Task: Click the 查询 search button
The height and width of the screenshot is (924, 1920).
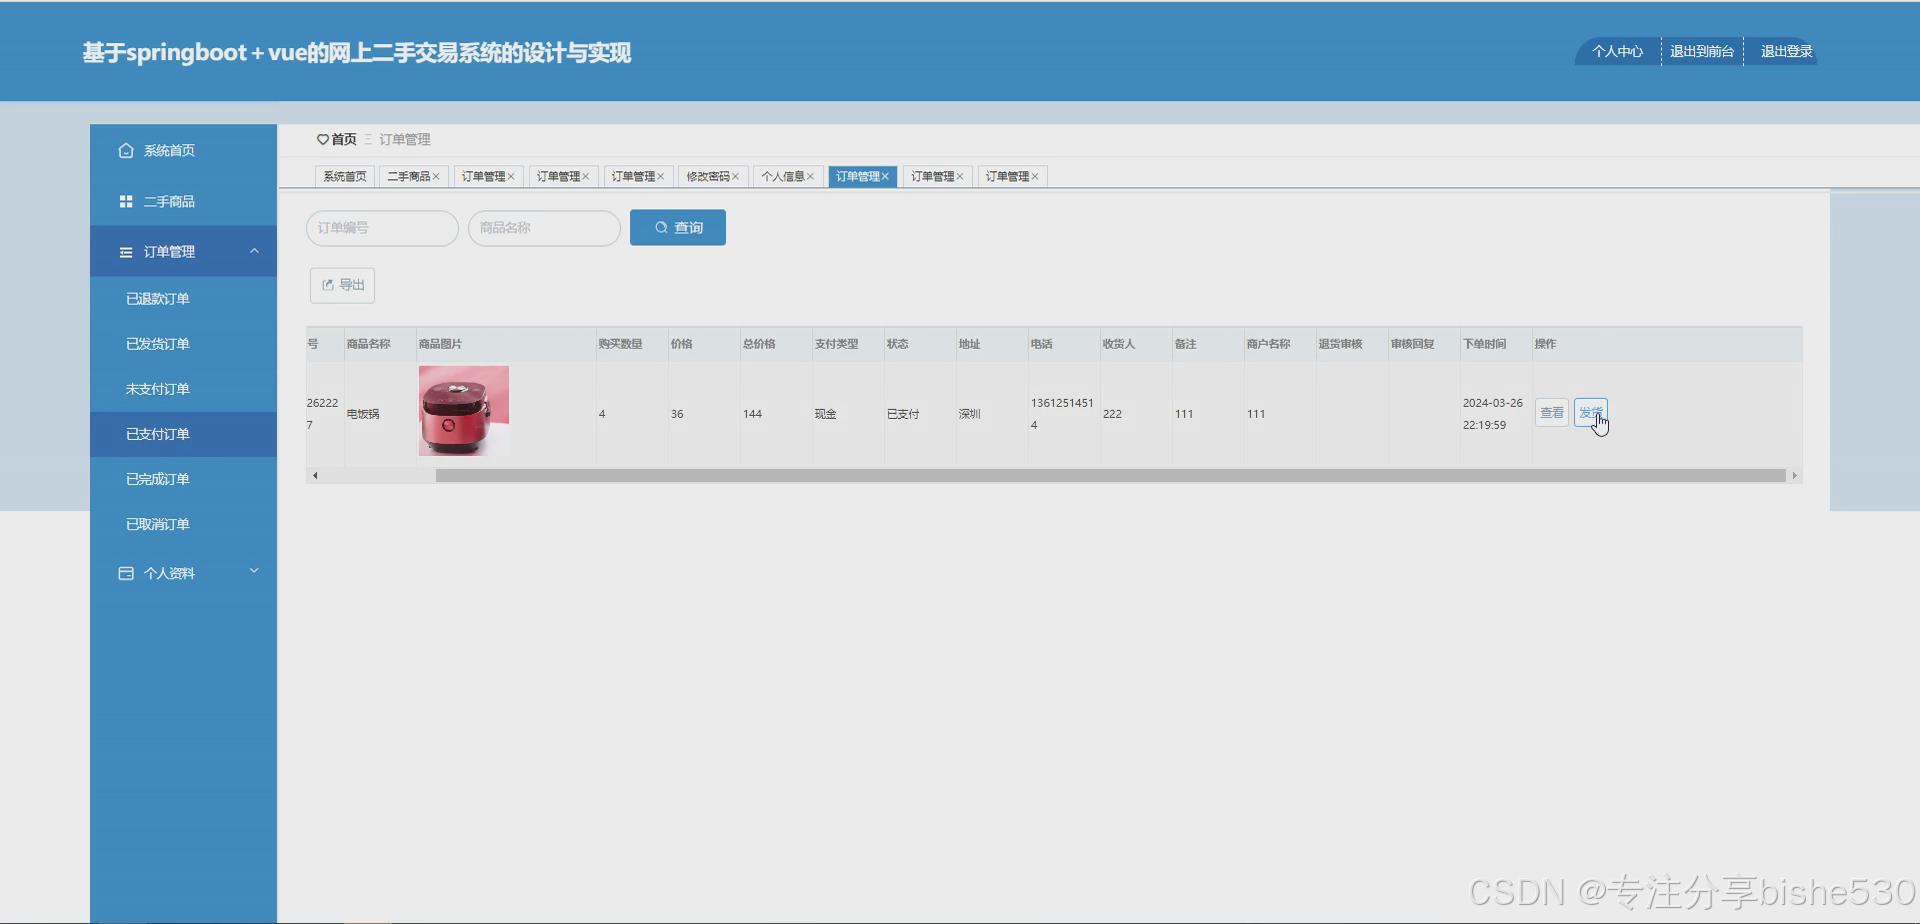Action: pyautogui.click(x=678, y=228)
